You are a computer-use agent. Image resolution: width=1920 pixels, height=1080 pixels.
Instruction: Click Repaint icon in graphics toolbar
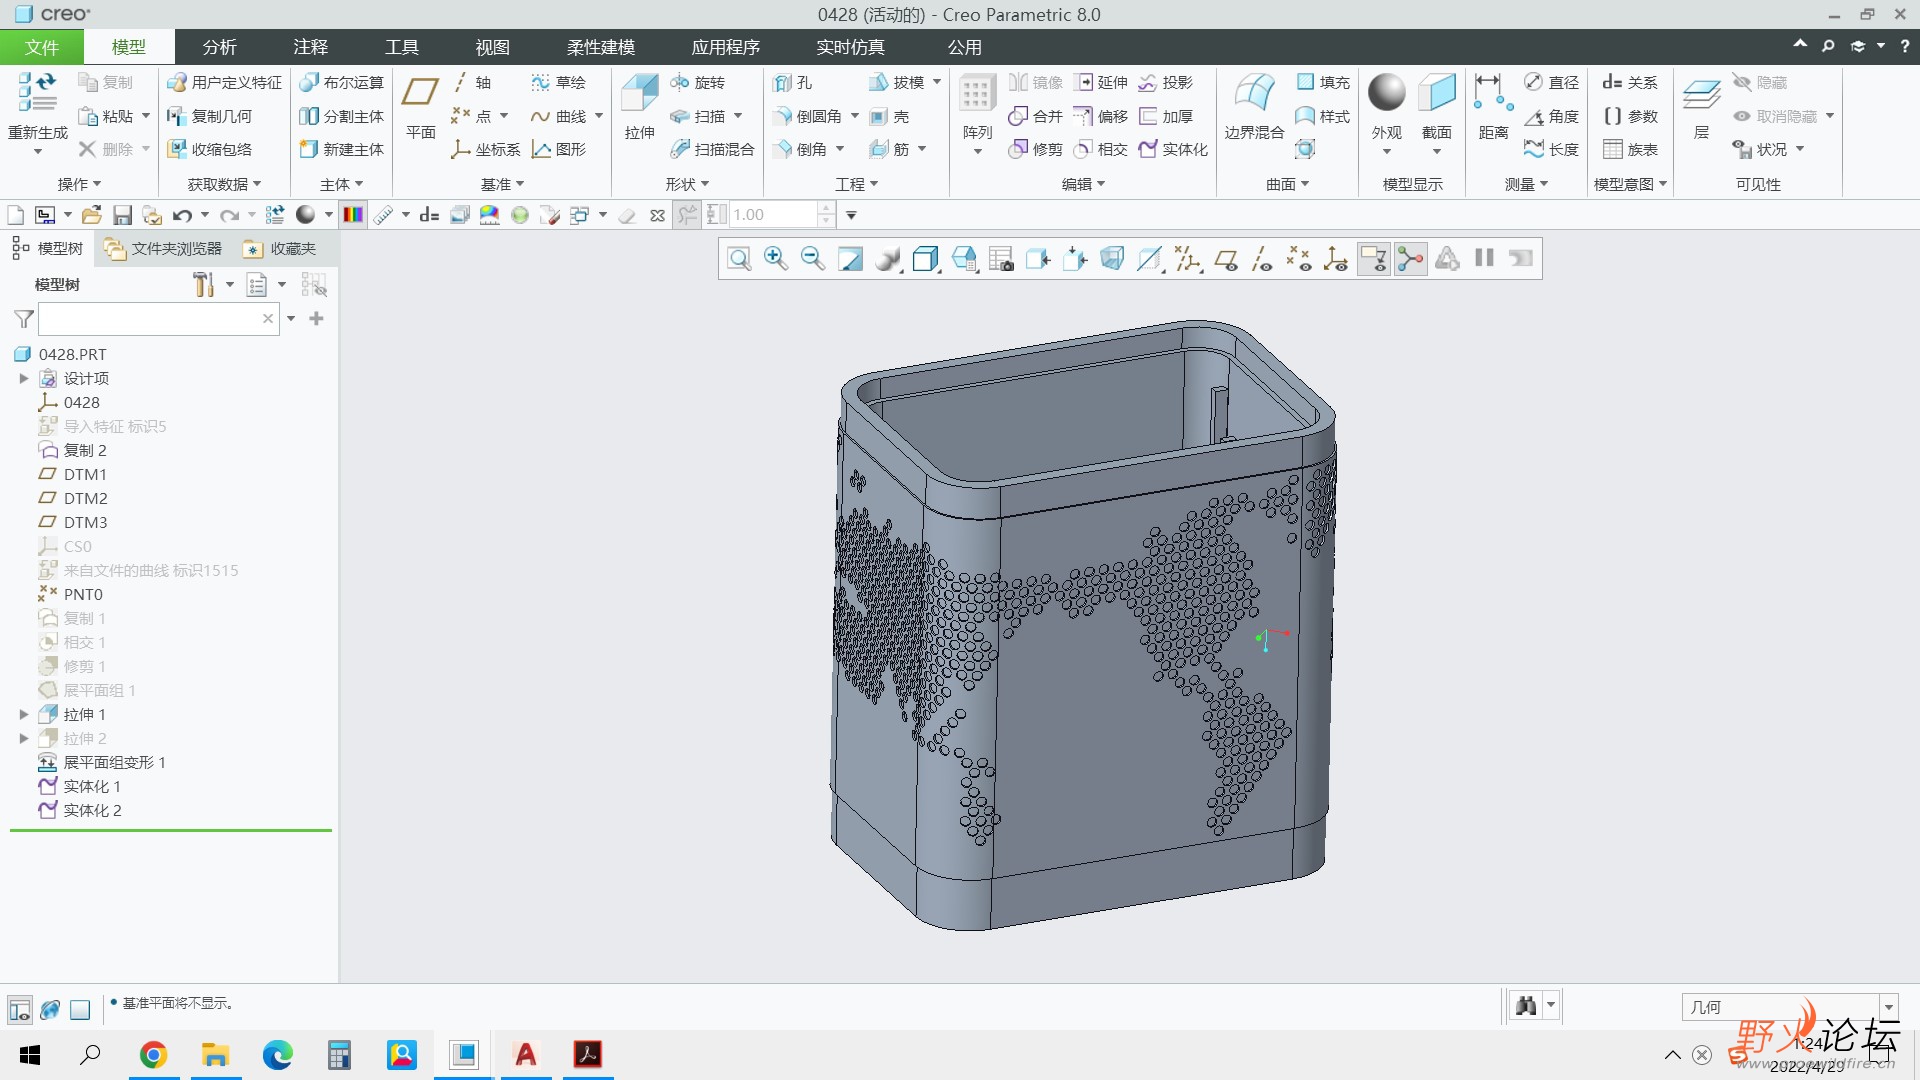[x=850, y=259]
